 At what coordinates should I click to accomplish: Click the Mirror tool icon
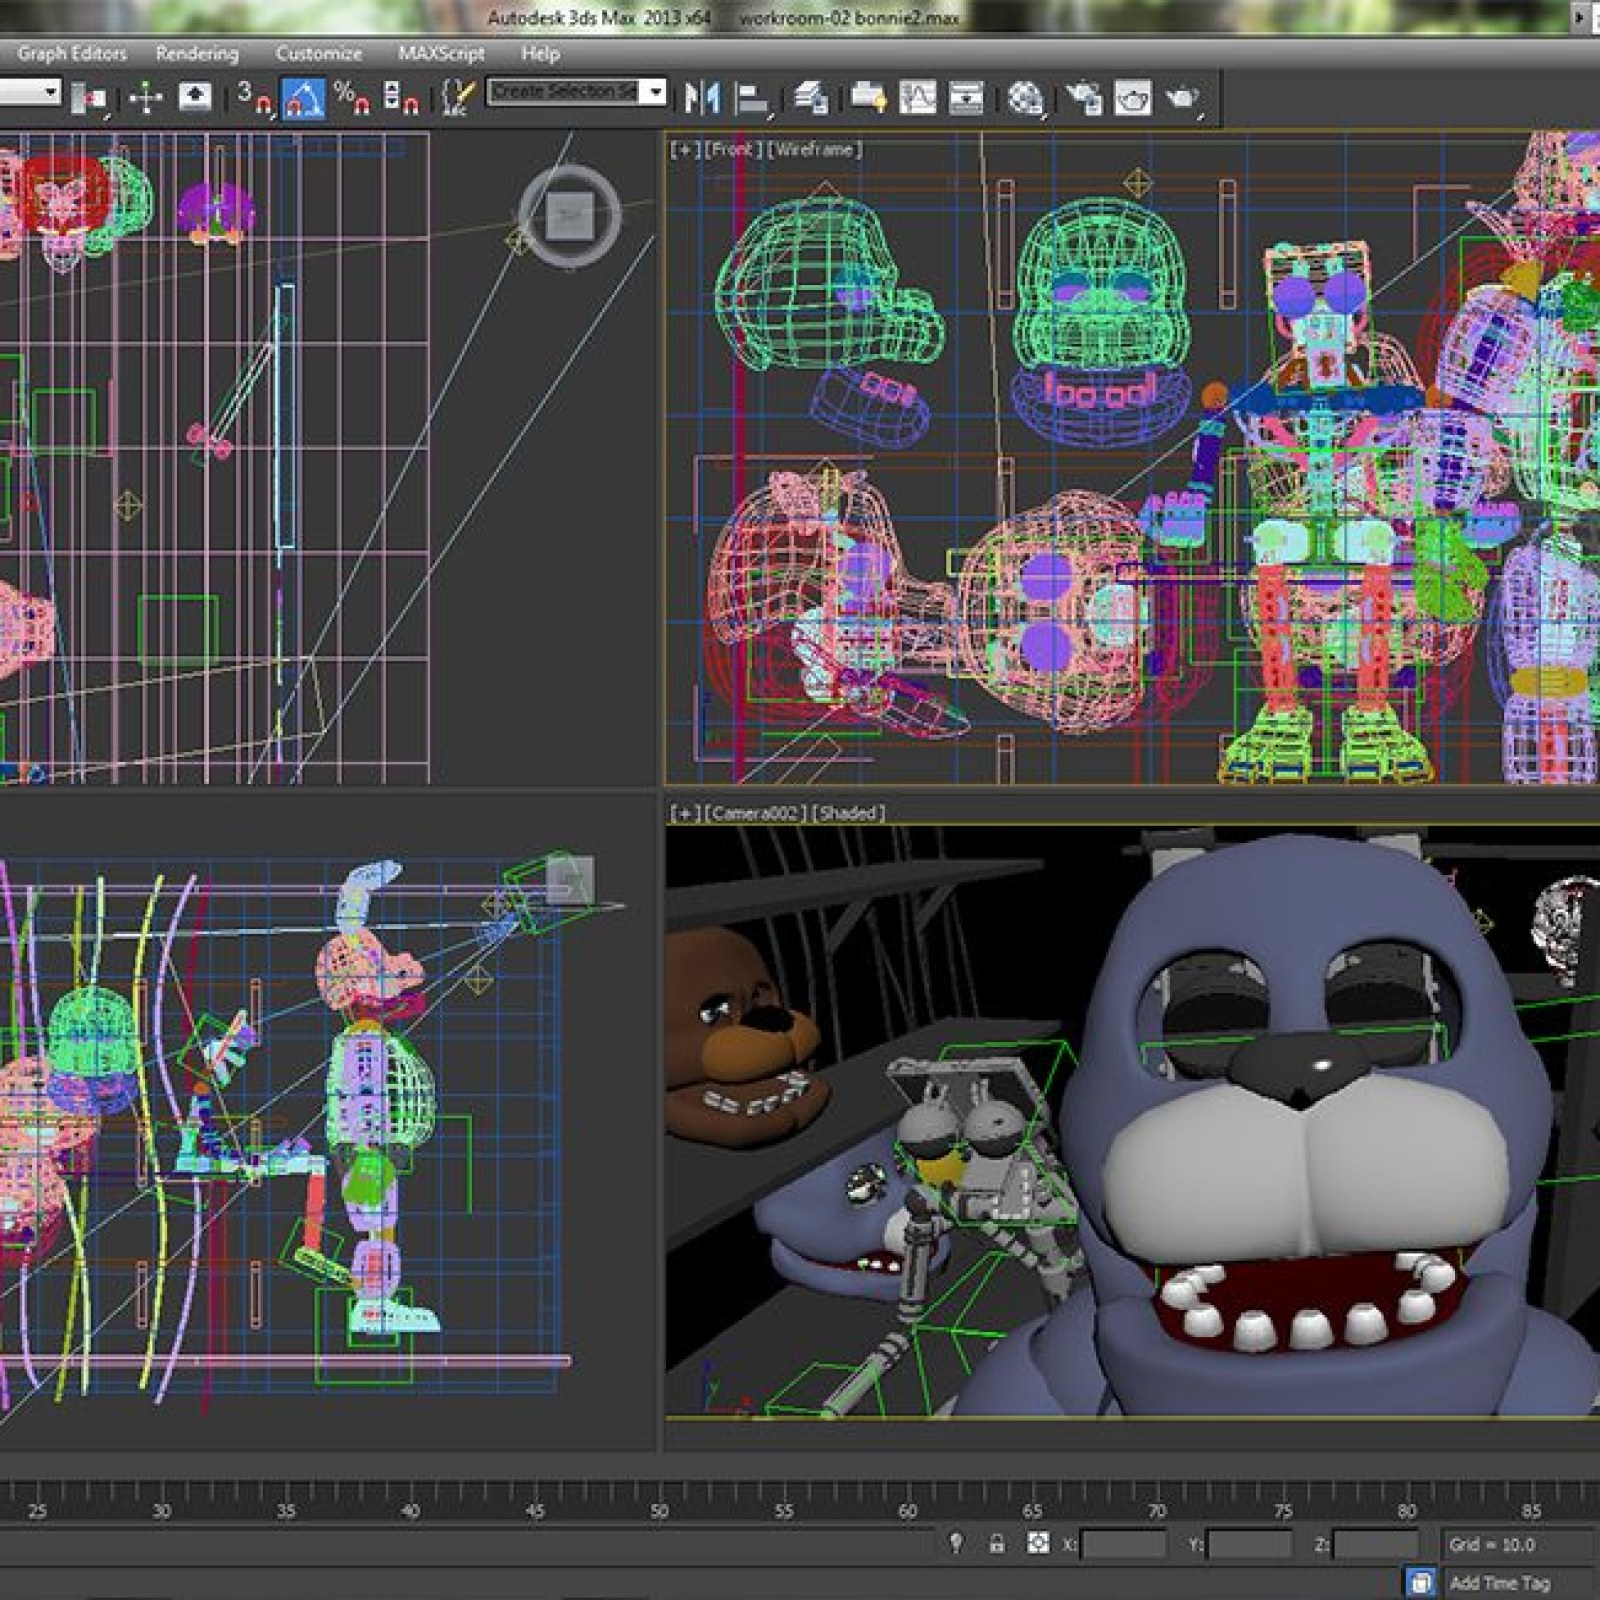point(702,98)
